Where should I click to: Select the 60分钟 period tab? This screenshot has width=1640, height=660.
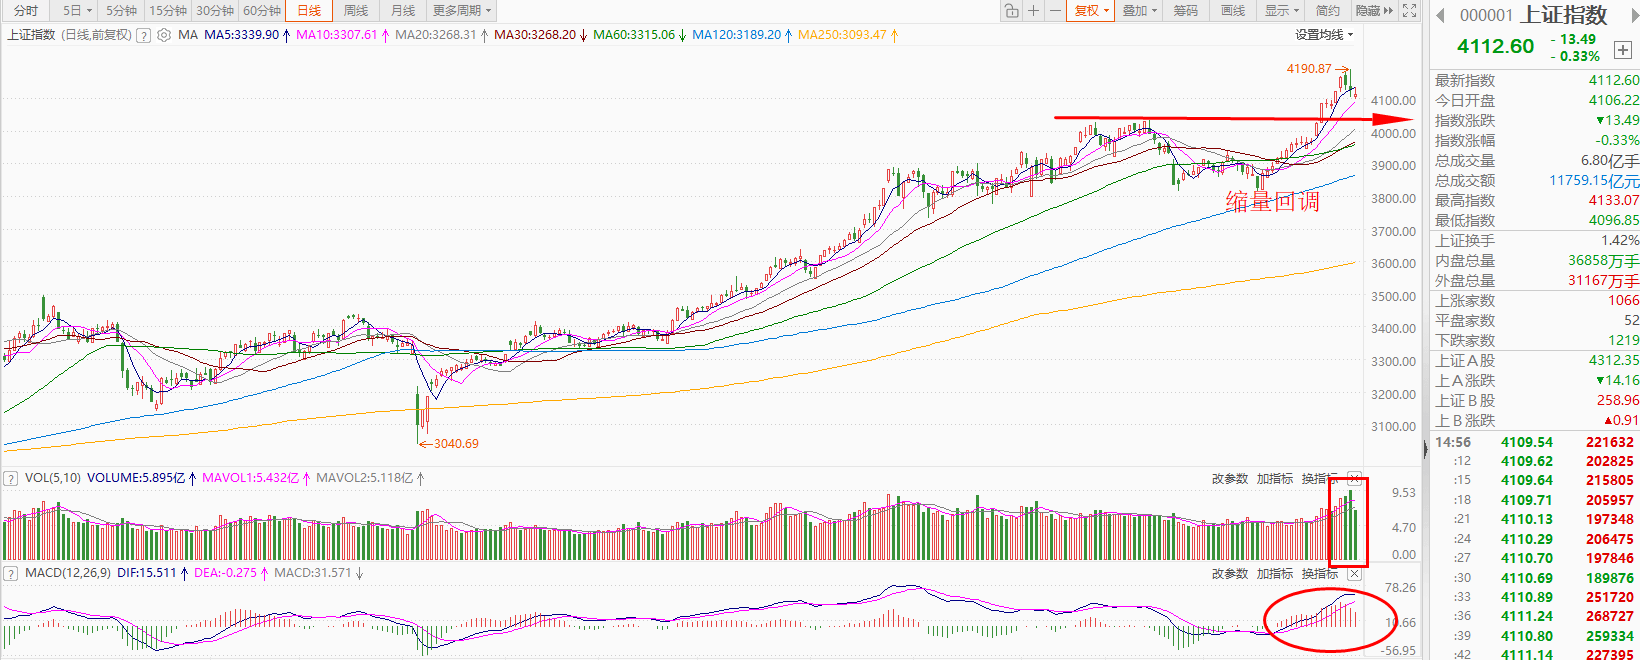click(262, 11)
